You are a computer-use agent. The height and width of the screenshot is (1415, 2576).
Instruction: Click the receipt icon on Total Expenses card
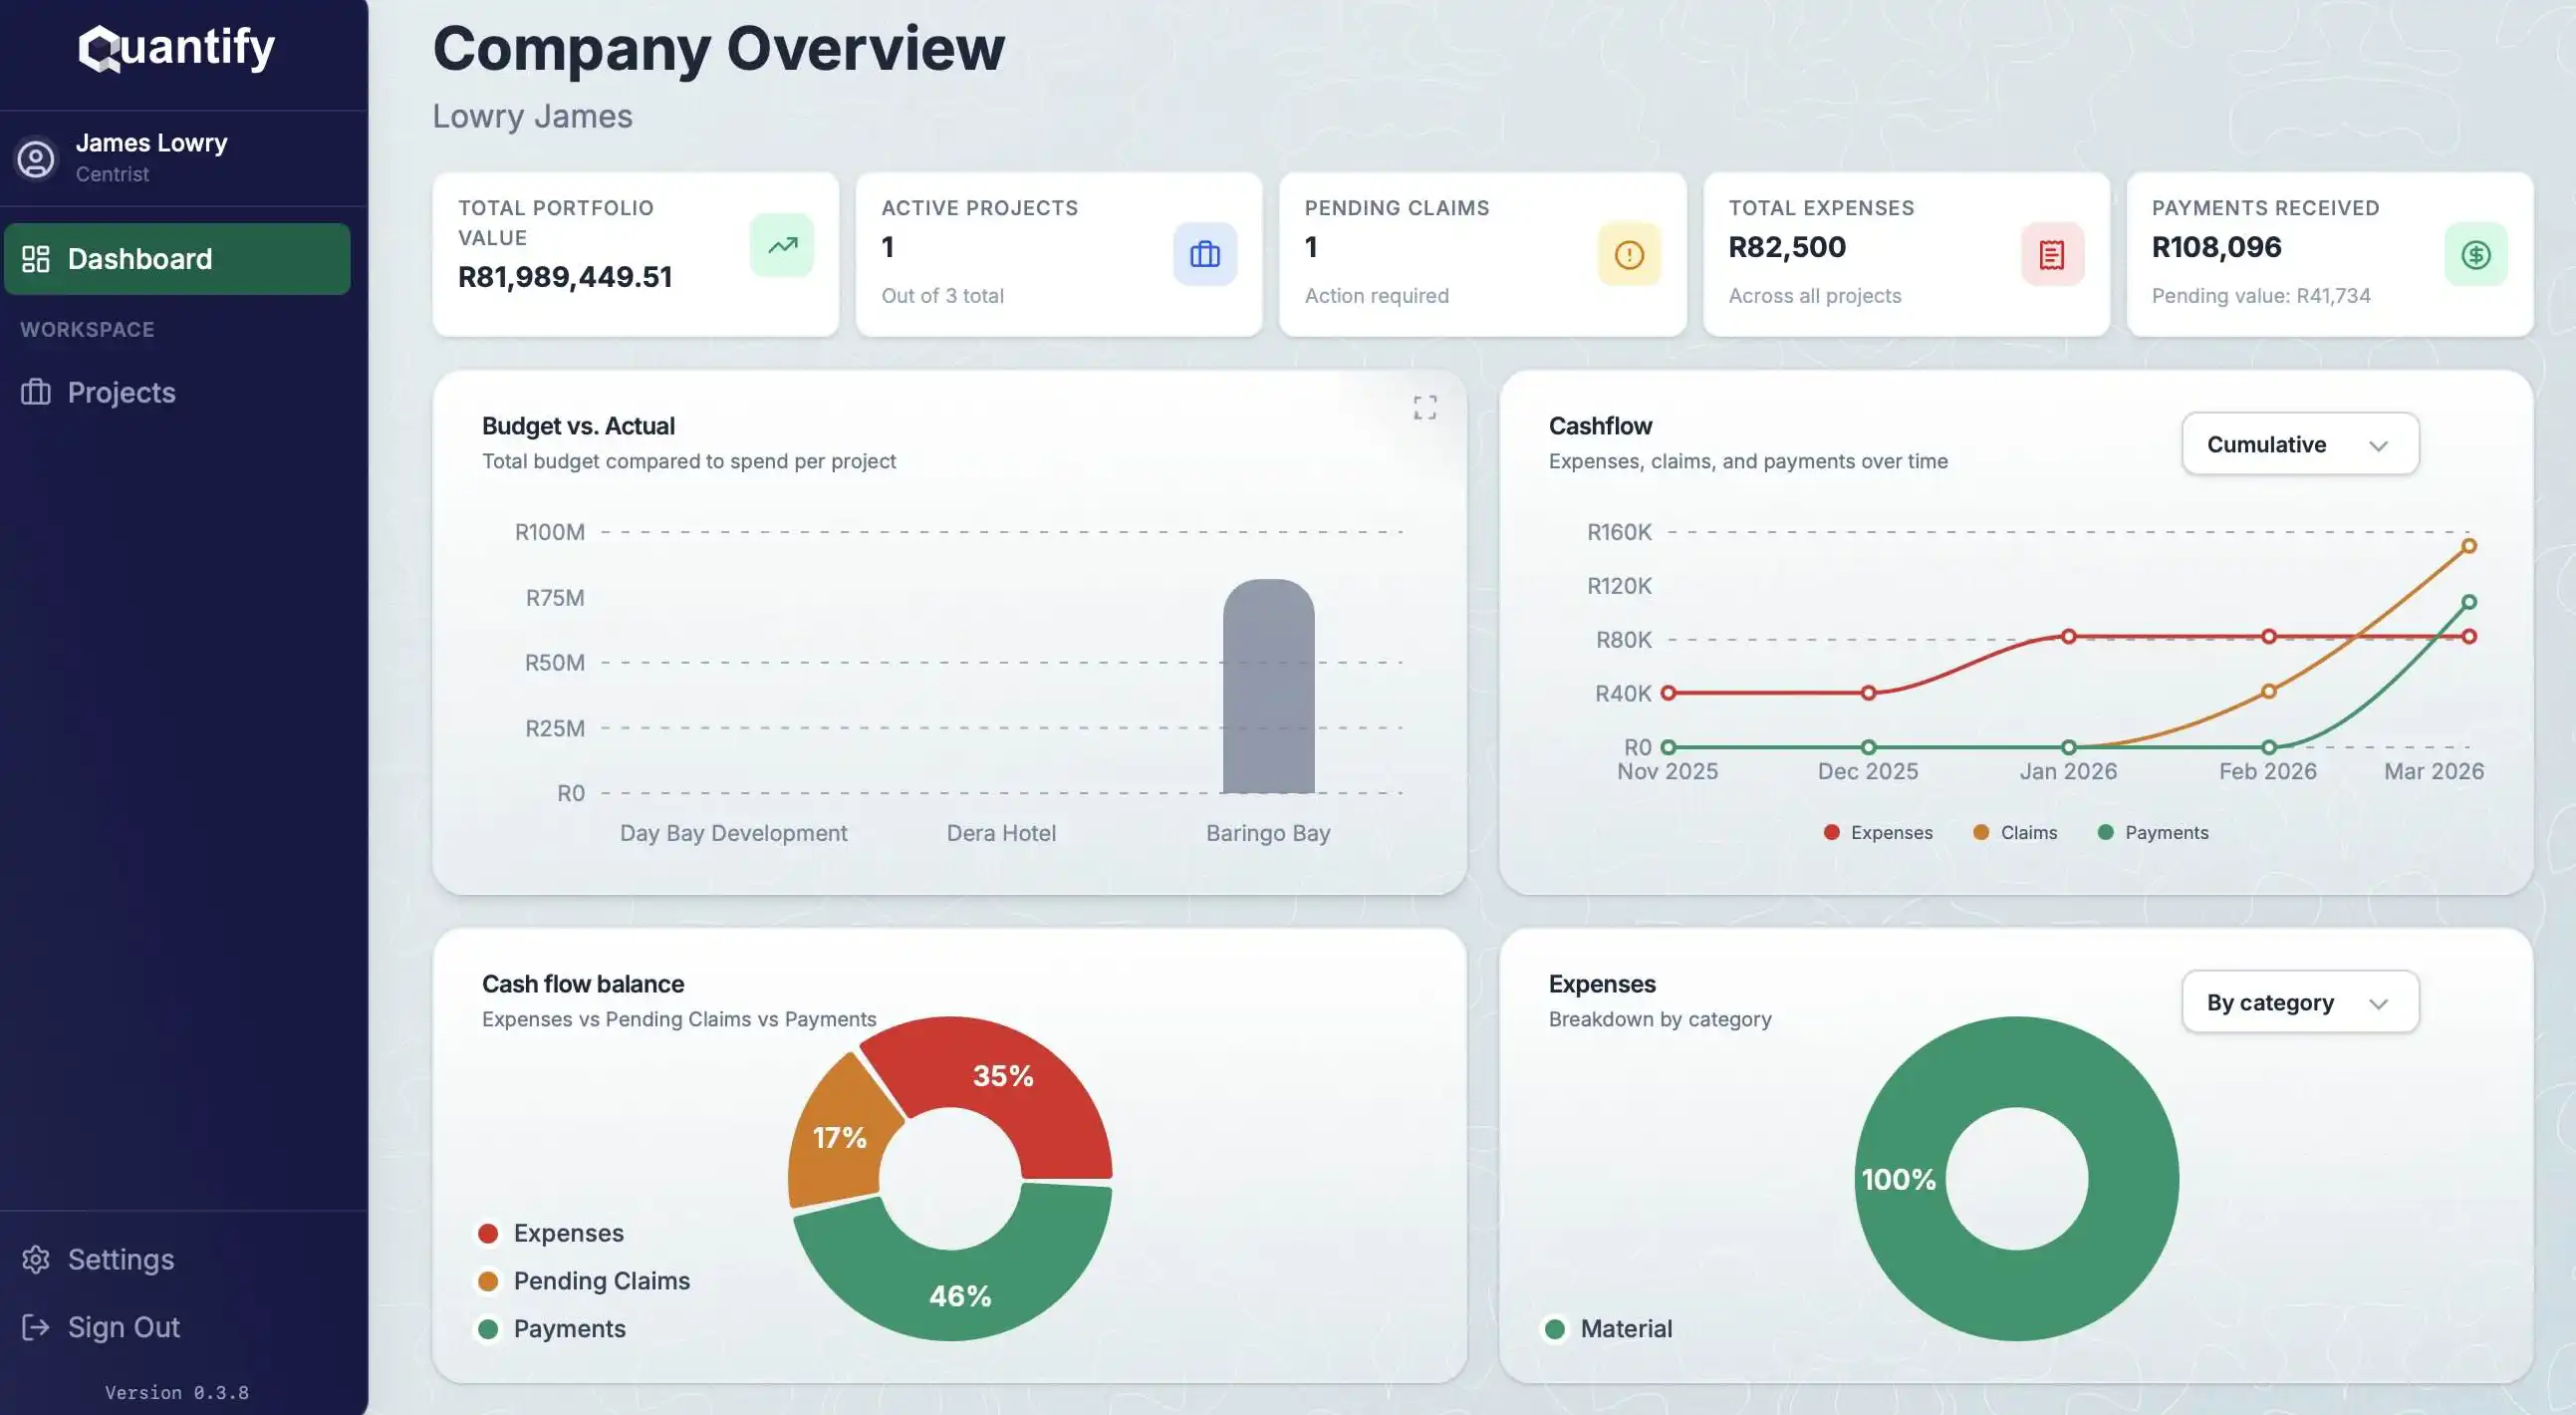(2052, 254)
